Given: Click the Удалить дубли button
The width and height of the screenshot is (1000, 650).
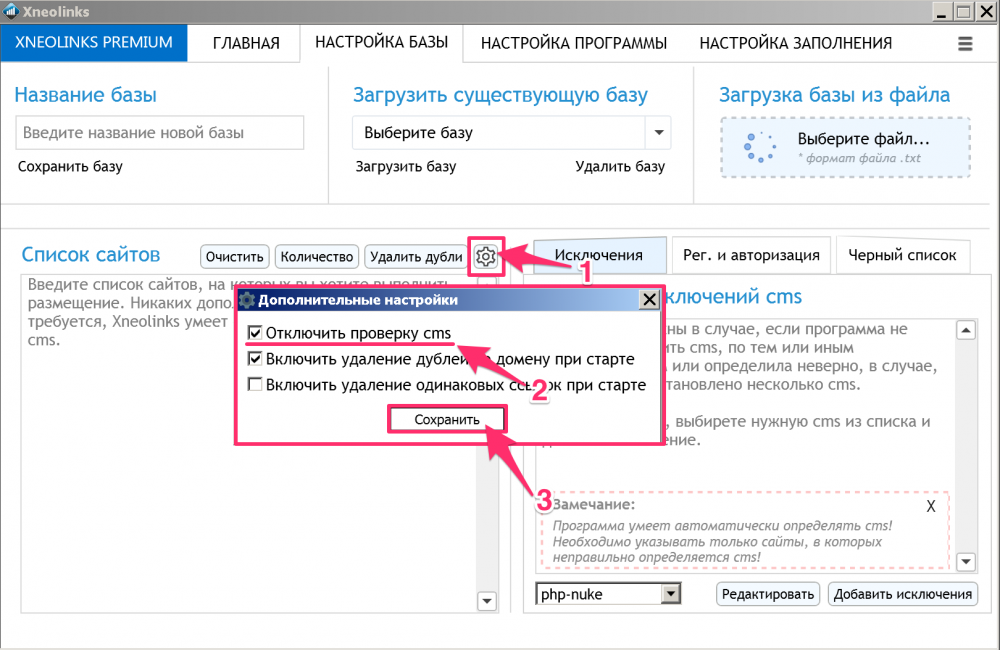Looking at the screenshot, I should click(416, 256).
